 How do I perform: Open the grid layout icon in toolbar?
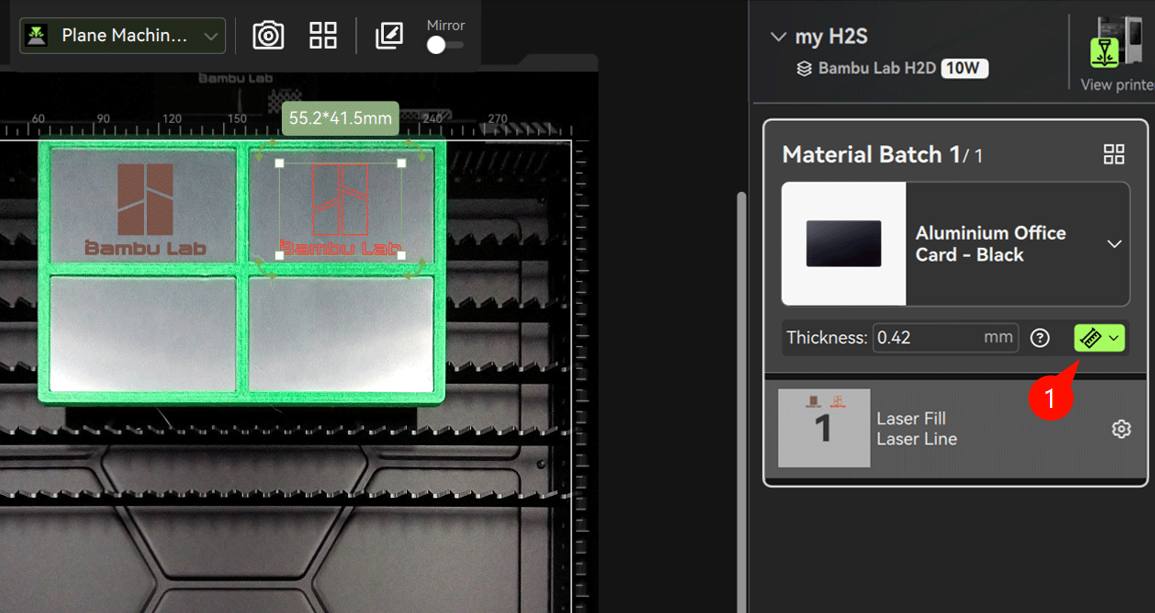(x=323, y=35)
